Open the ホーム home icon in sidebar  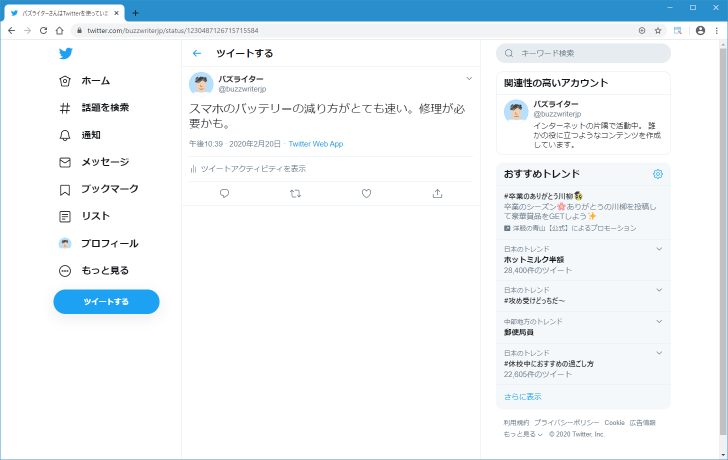[x=65, y=81]
